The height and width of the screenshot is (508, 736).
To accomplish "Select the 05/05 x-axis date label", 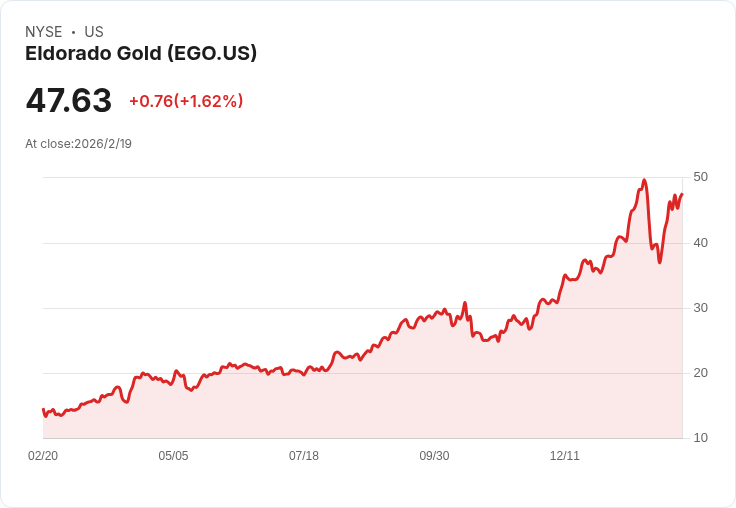I will point(173,455).
